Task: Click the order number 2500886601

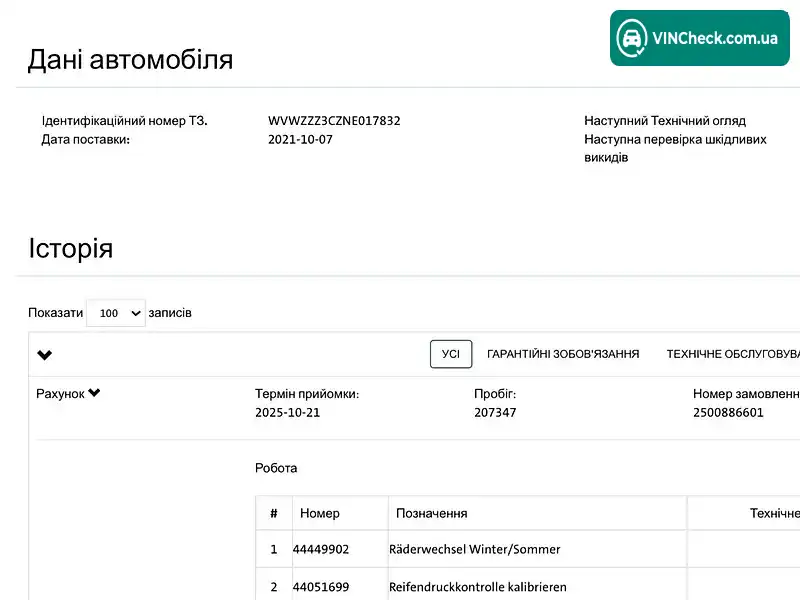Action: 728,412
